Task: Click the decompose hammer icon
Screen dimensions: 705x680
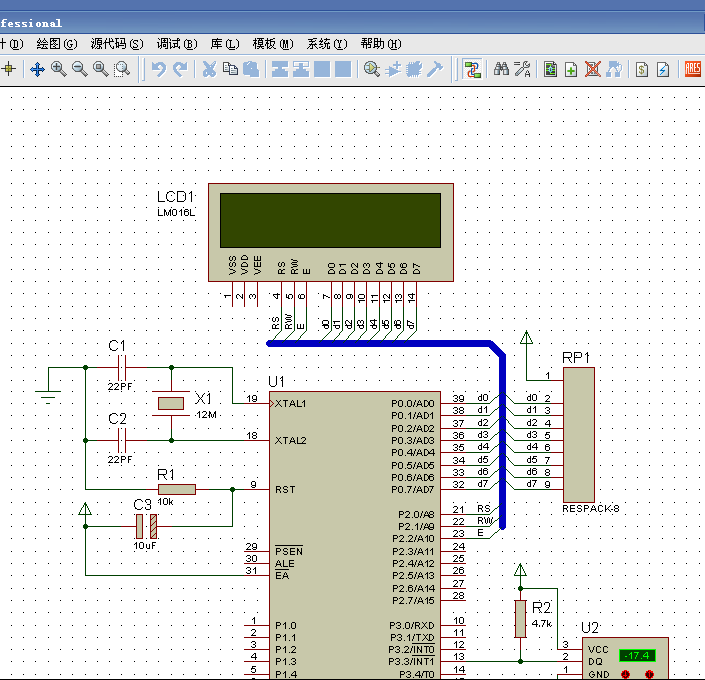Action: coord(435,69)
